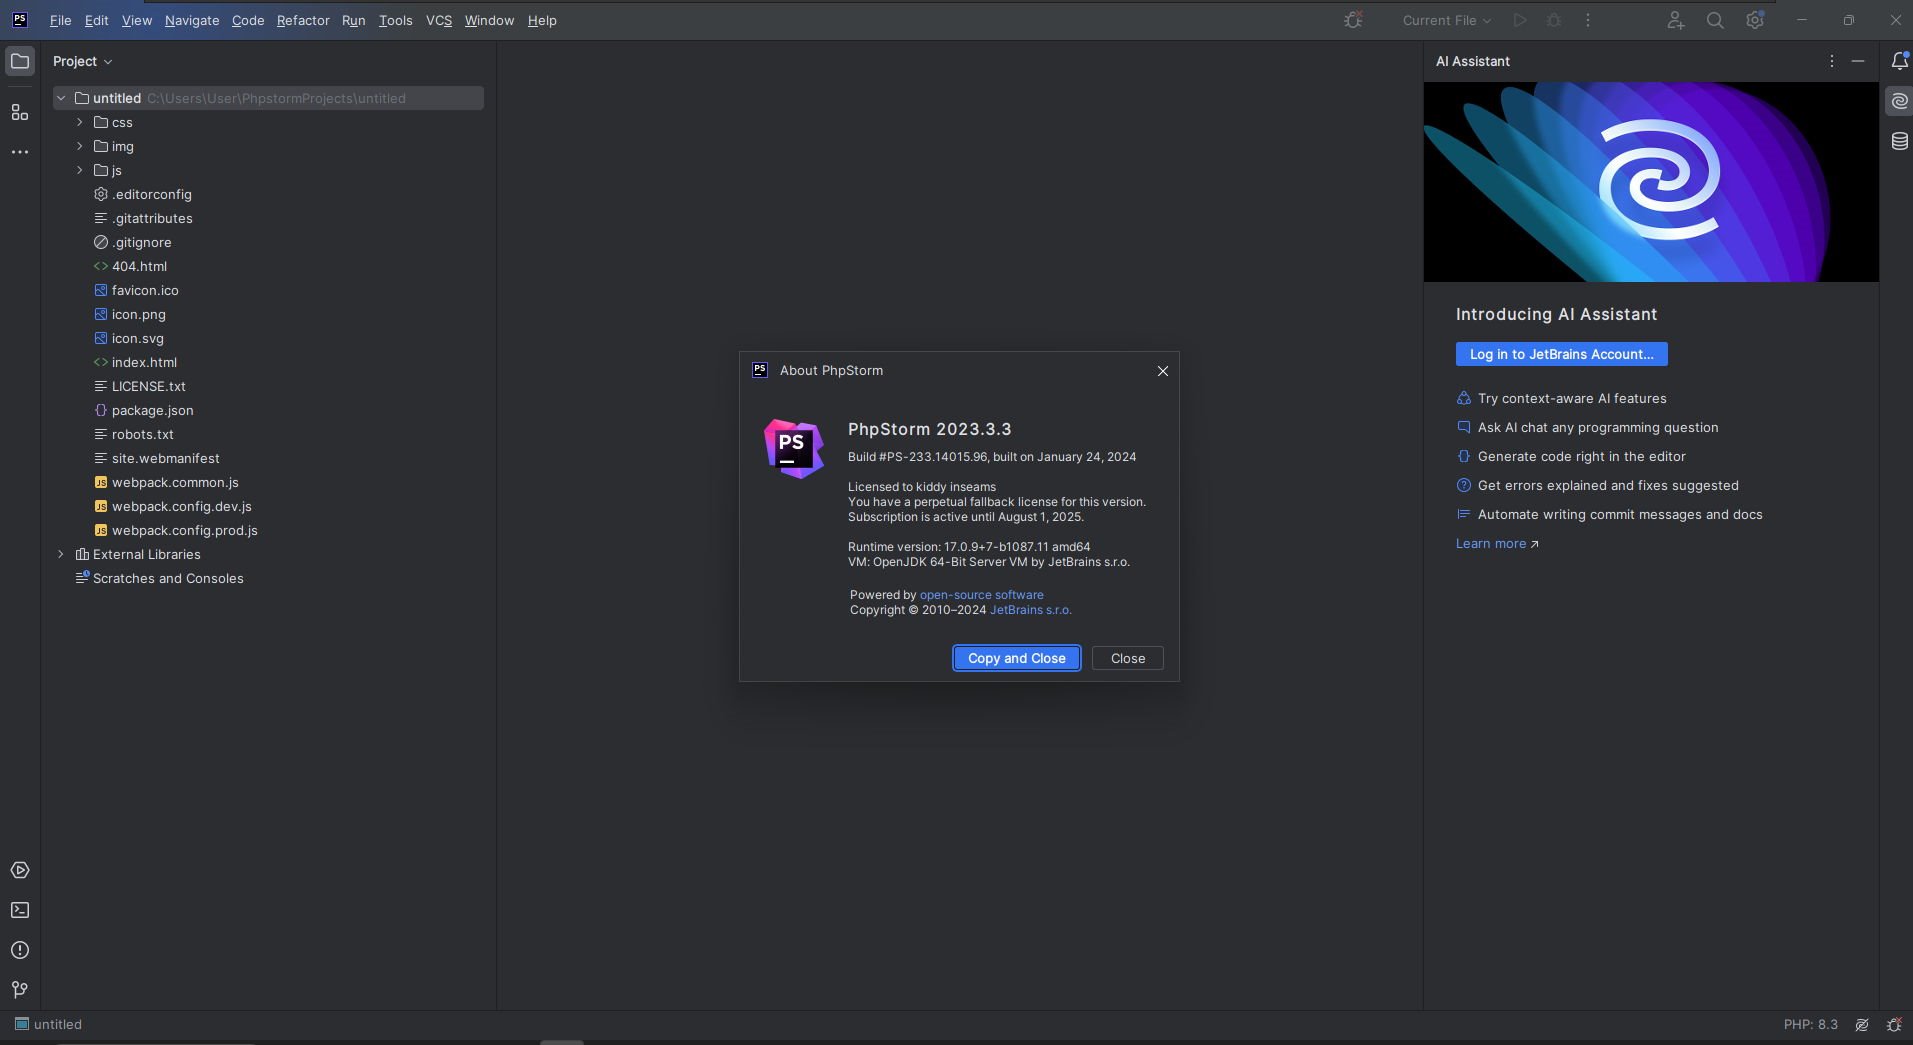This screenshot has width=1913, height=1045.
Task: Open the Terminal tool window
Action: coord(20,910)
